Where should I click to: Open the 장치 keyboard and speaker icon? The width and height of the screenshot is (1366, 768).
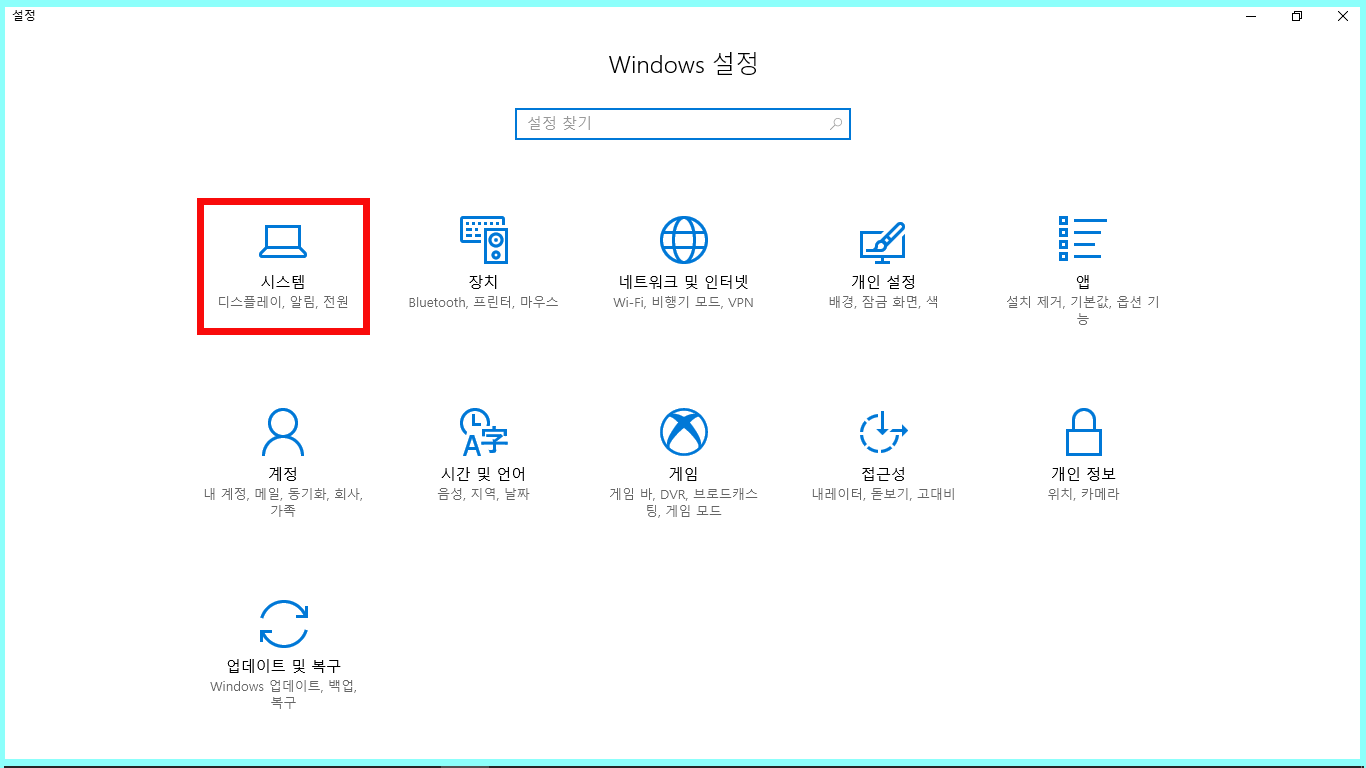pos(483,240)
